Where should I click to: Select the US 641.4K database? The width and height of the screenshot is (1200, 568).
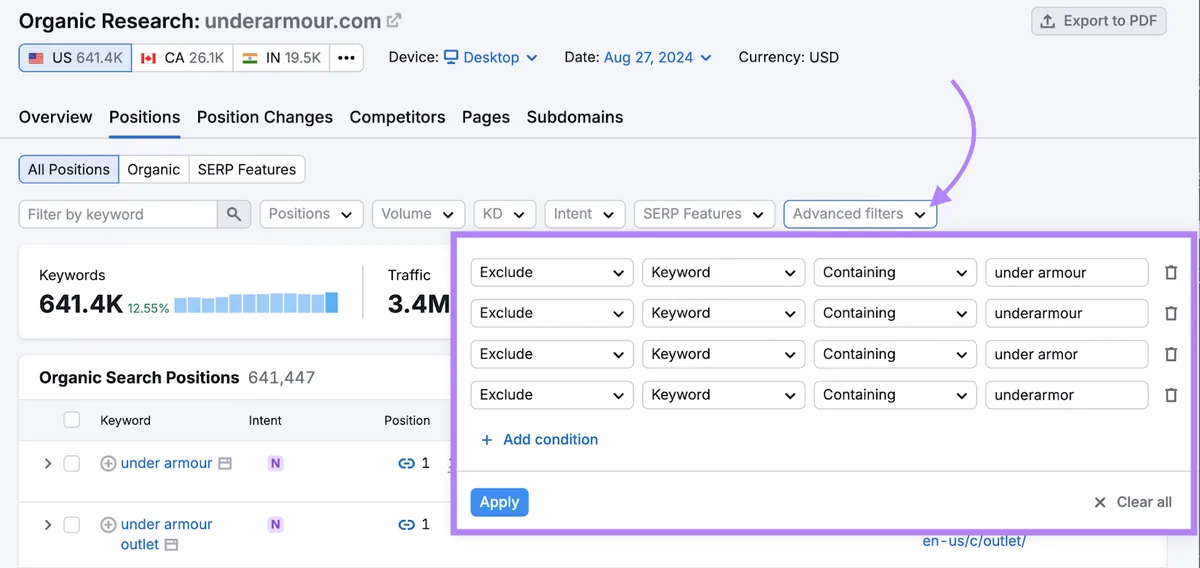click(x=75, y=58)
